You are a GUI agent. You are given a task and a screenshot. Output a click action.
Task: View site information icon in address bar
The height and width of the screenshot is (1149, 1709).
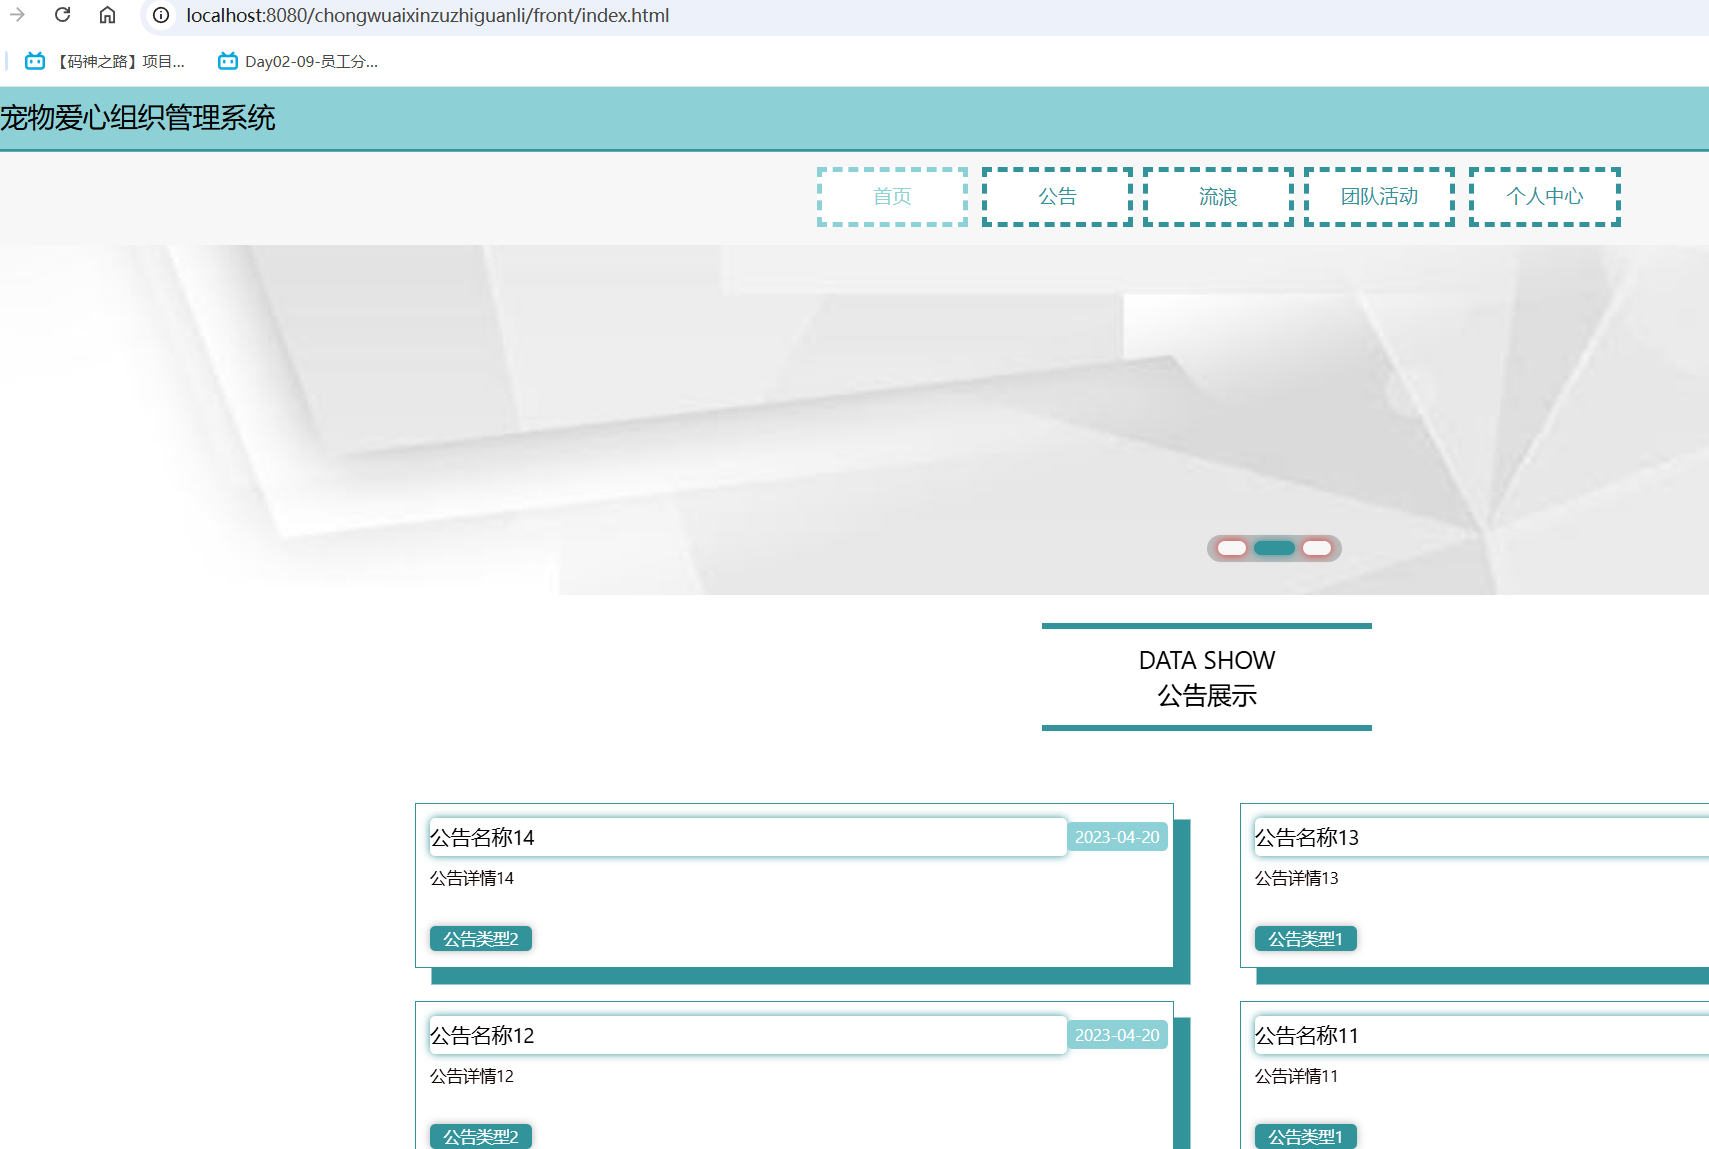pos(161,15)
